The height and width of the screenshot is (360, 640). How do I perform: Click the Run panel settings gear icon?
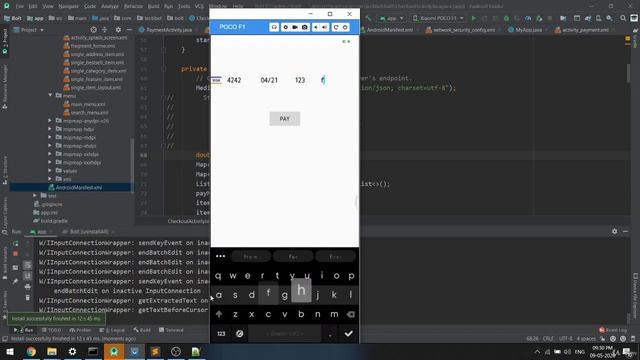pos(615,231)
